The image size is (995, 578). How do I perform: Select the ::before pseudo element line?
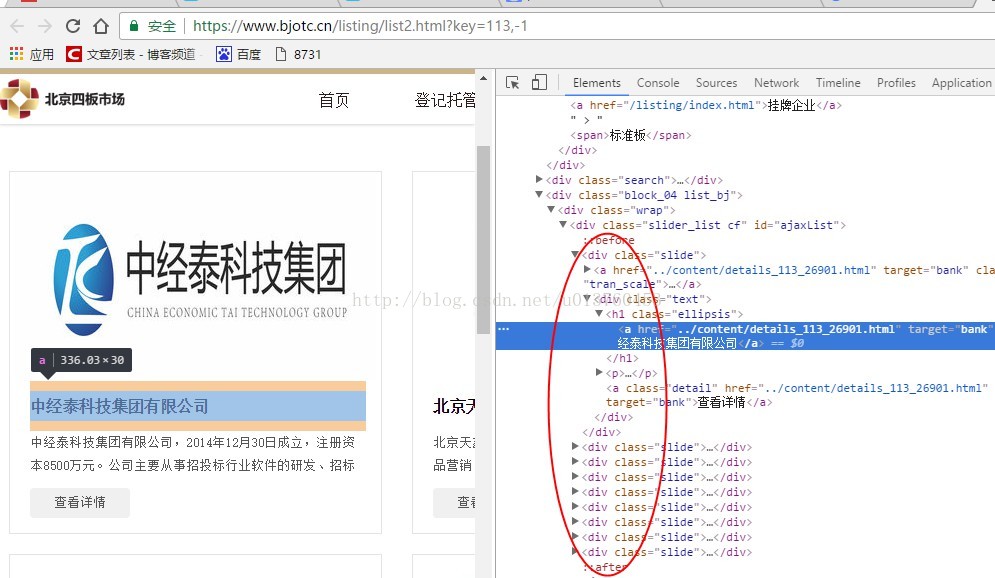click(609, 240)
